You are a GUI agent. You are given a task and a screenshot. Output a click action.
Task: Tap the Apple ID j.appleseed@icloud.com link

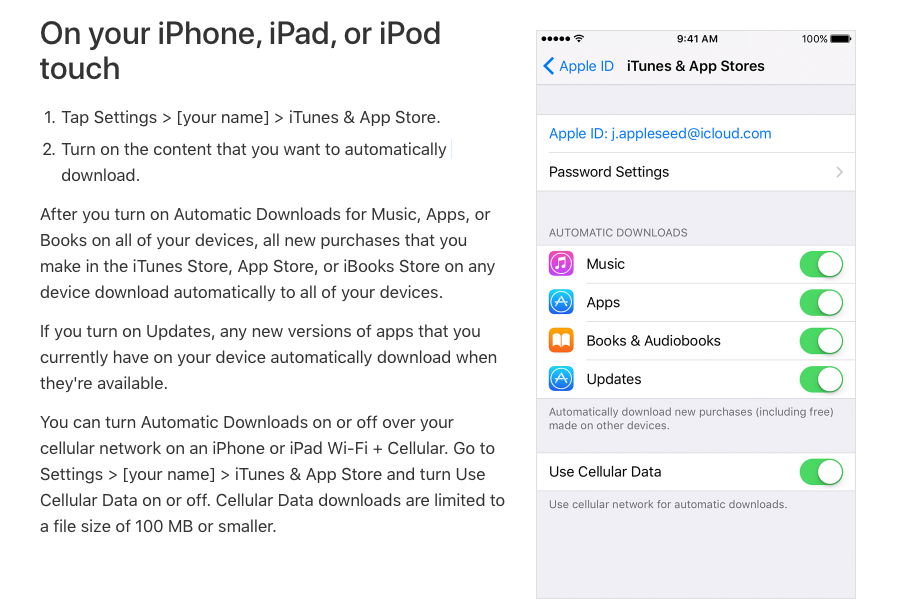(660, 133)
